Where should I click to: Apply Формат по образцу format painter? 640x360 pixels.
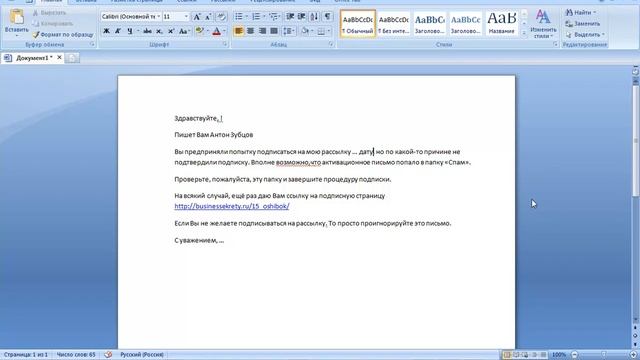click(x=63, y=35)
